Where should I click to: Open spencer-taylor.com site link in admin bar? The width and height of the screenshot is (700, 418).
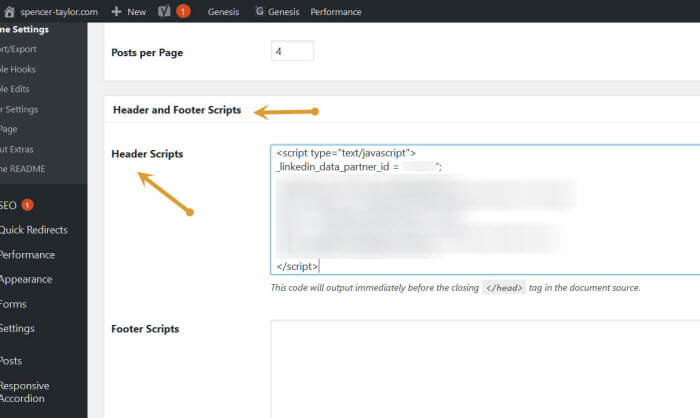click(x=59, y=12)
